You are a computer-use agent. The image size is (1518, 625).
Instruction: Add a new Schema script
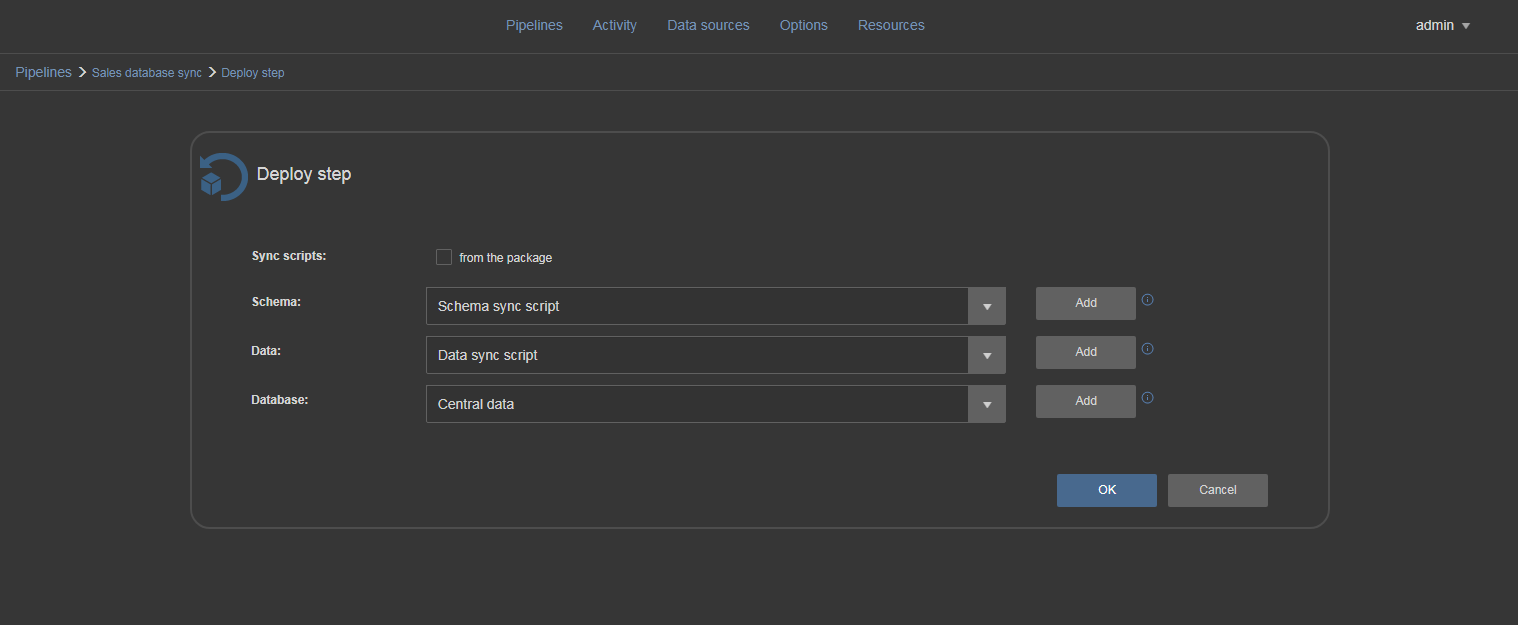(x=1086, y=303)
